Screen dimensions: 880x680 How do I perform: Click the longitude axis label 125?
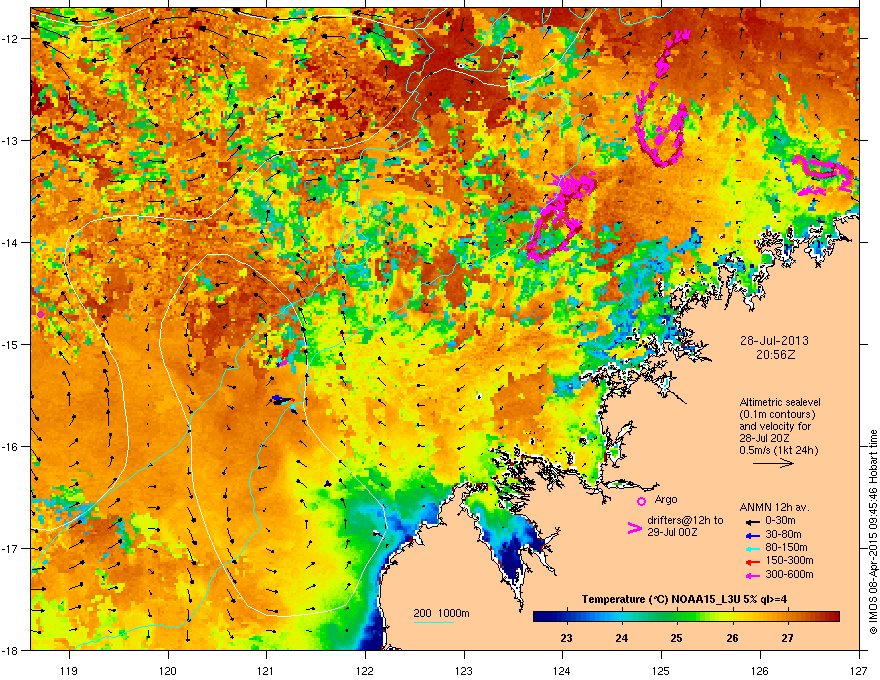point(661,670)
